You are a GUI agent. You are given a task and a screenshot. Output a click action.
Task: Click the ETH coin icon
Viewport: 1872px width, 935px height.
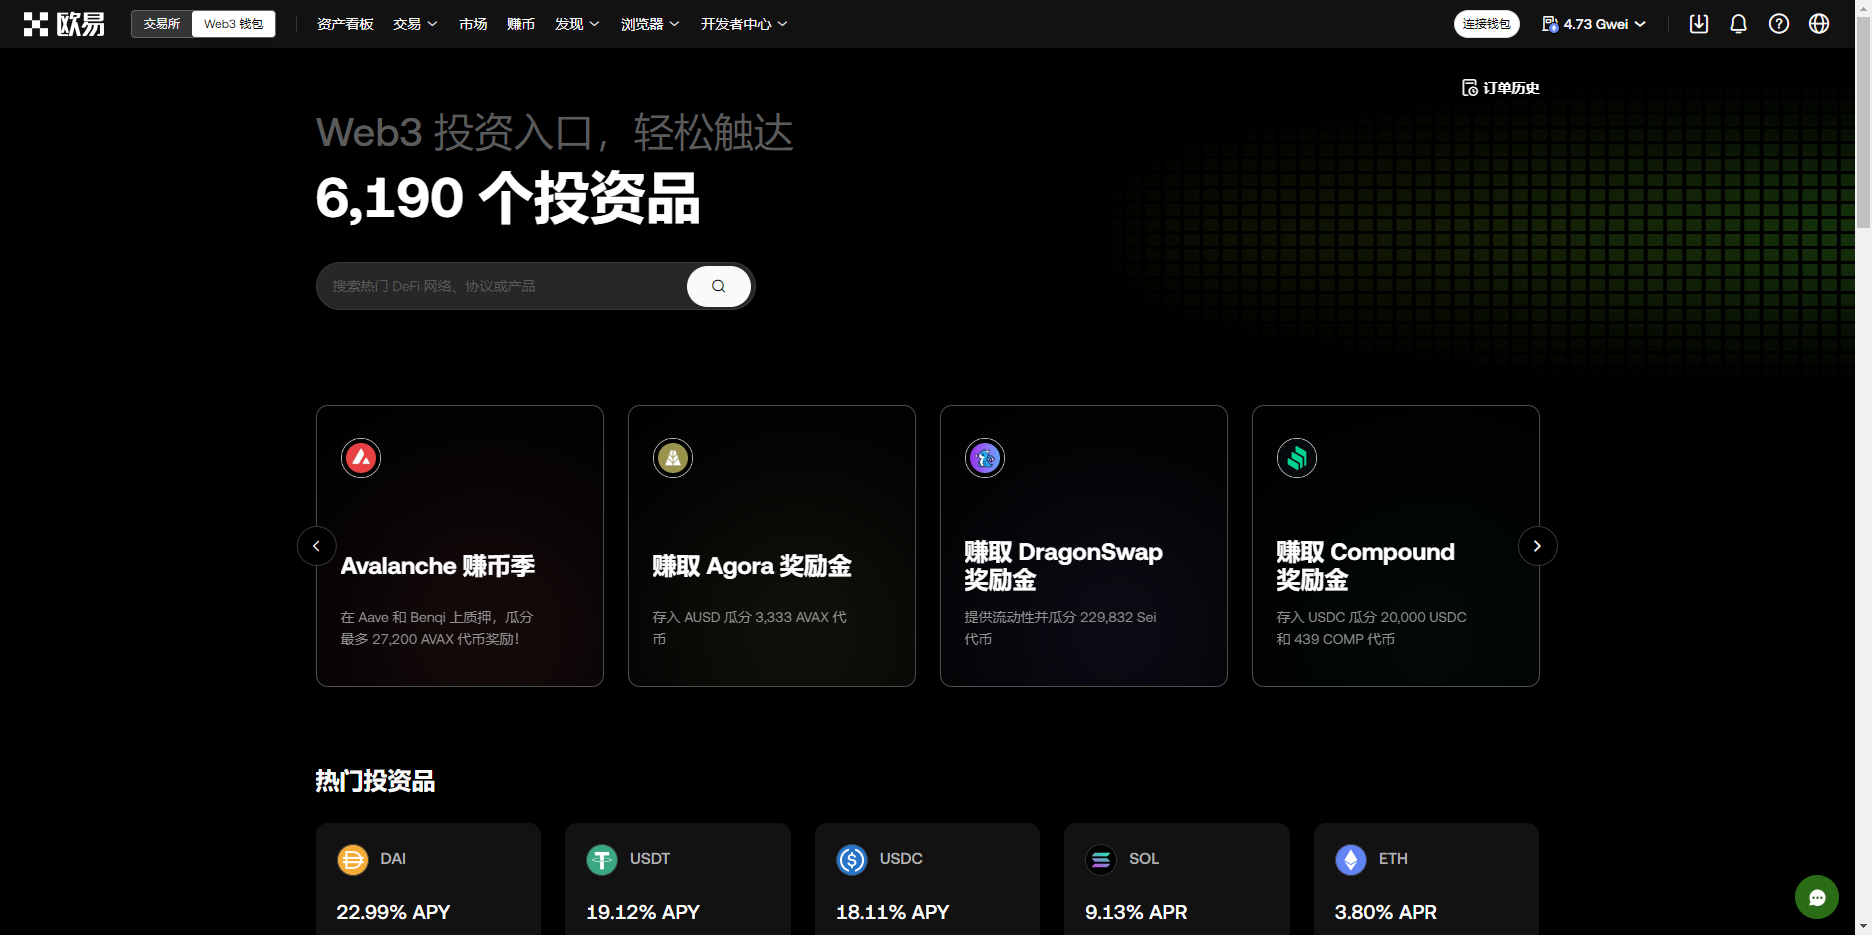(1351, 859)
